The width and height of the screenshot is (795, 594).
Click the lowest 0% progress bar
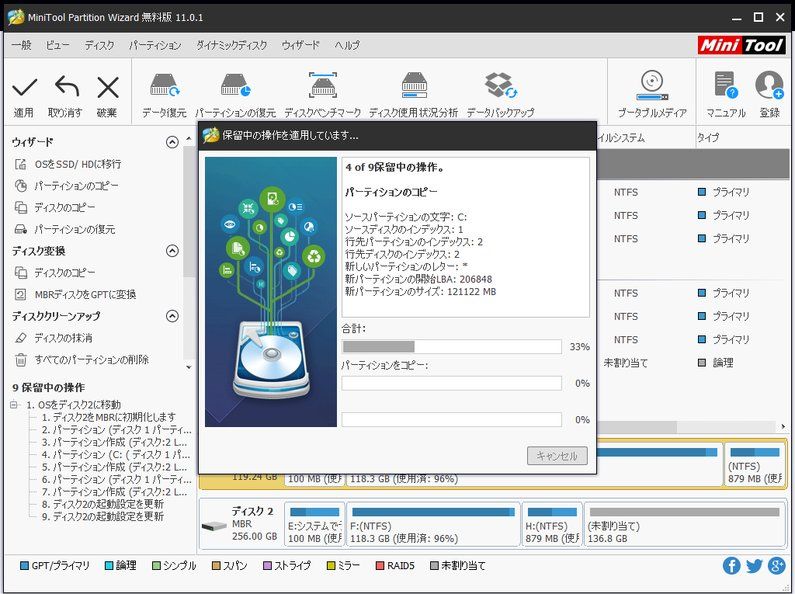pyautogui.click(x=452, y=420)
